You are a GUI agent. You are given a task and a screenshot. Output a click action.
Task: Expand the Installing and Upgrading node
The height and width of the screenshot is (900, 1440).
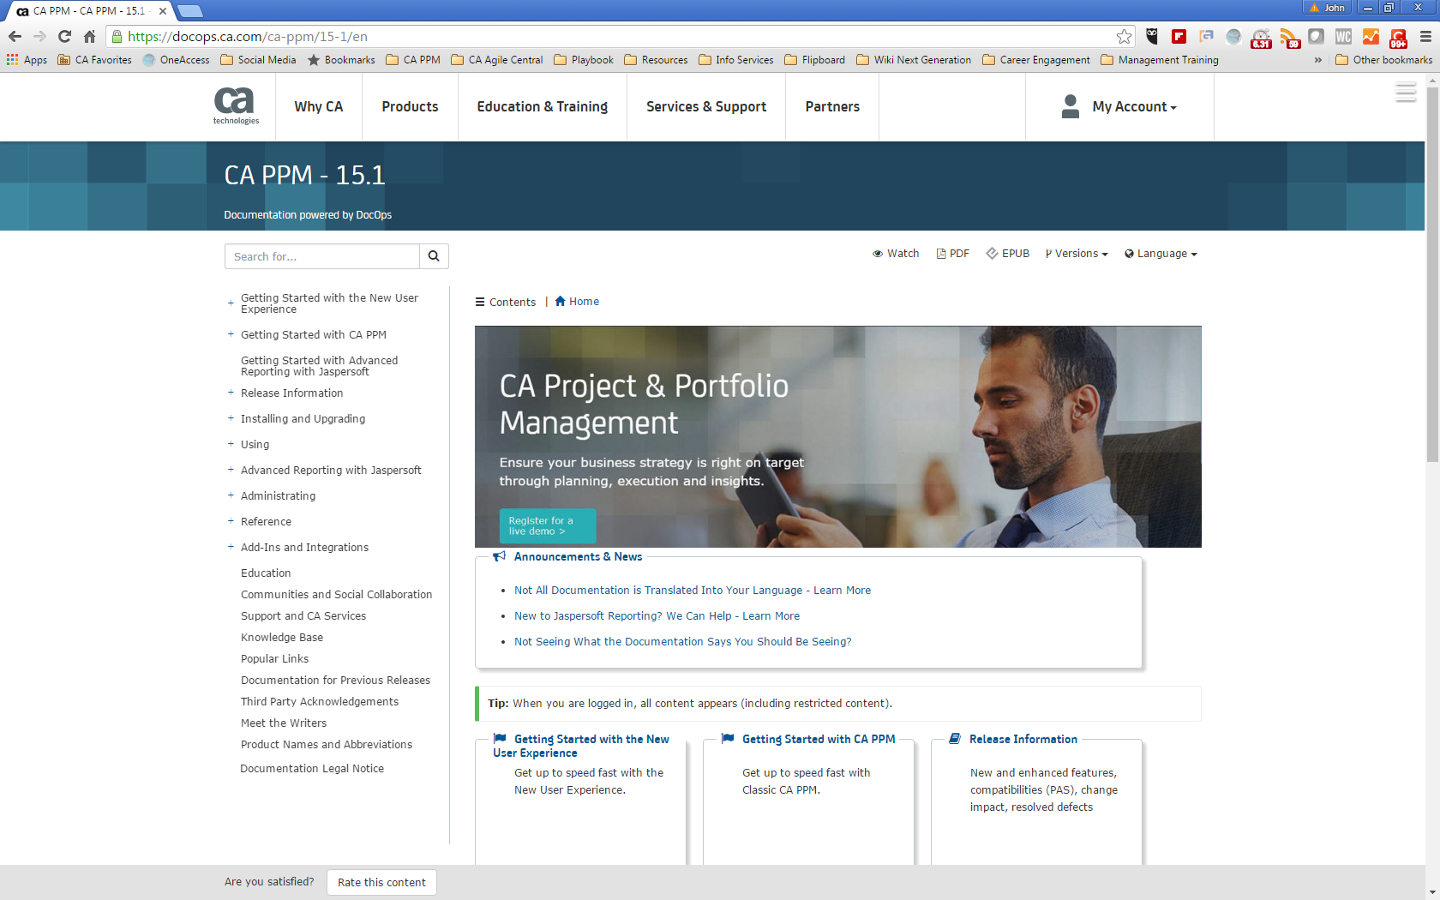click(x=231, y=419)
